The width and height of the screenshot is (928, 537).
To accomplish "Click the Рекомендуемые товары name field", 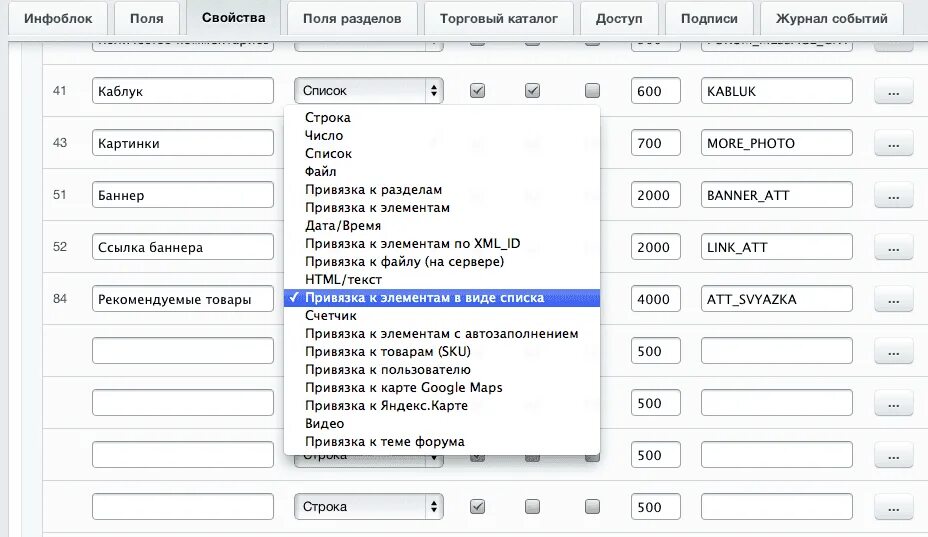I will 182,299.
